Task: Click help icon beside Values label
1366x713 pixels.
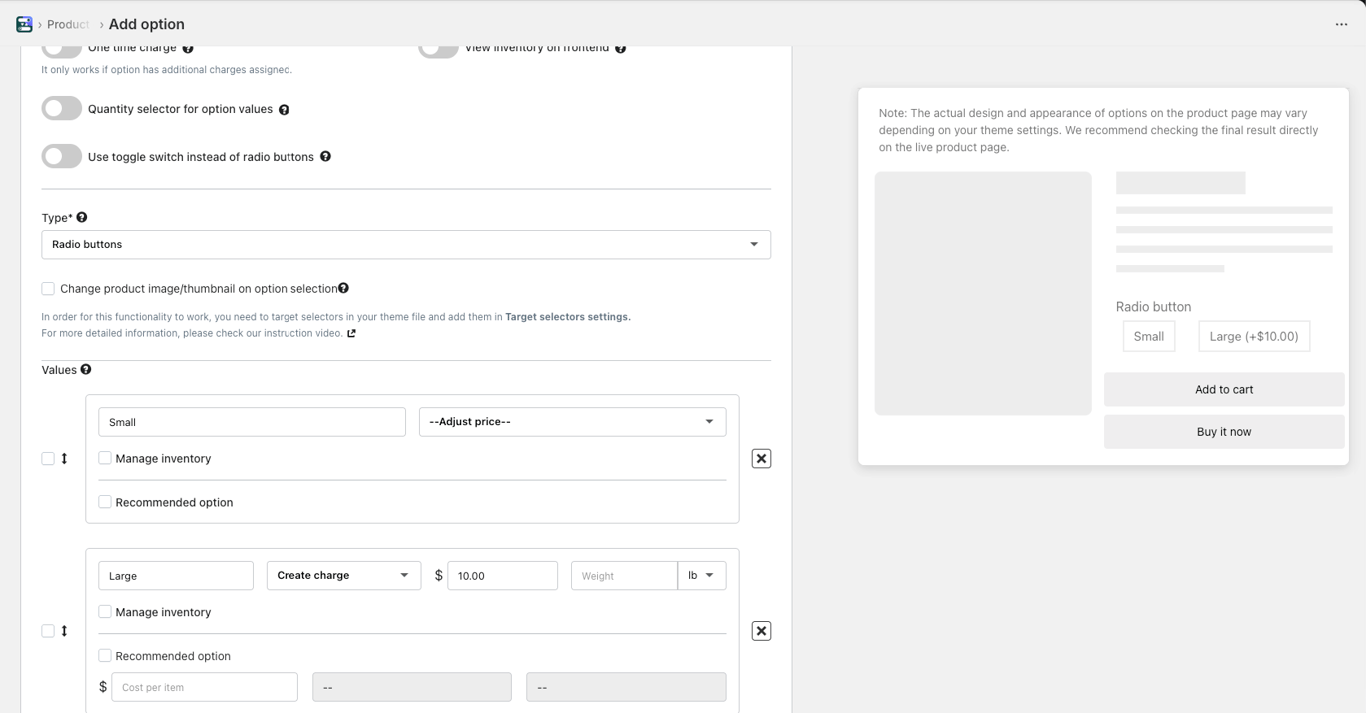Action: point(86,369)
